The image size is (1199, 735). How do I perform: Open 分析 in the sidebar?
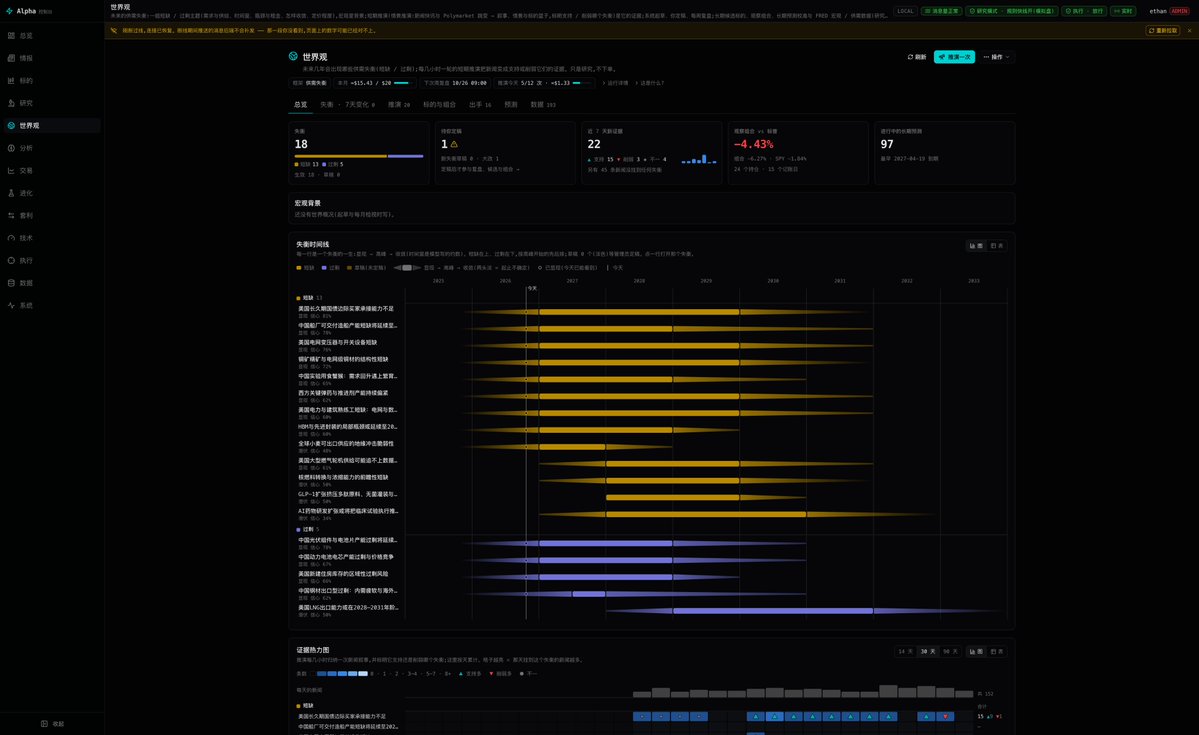[51, 148]
